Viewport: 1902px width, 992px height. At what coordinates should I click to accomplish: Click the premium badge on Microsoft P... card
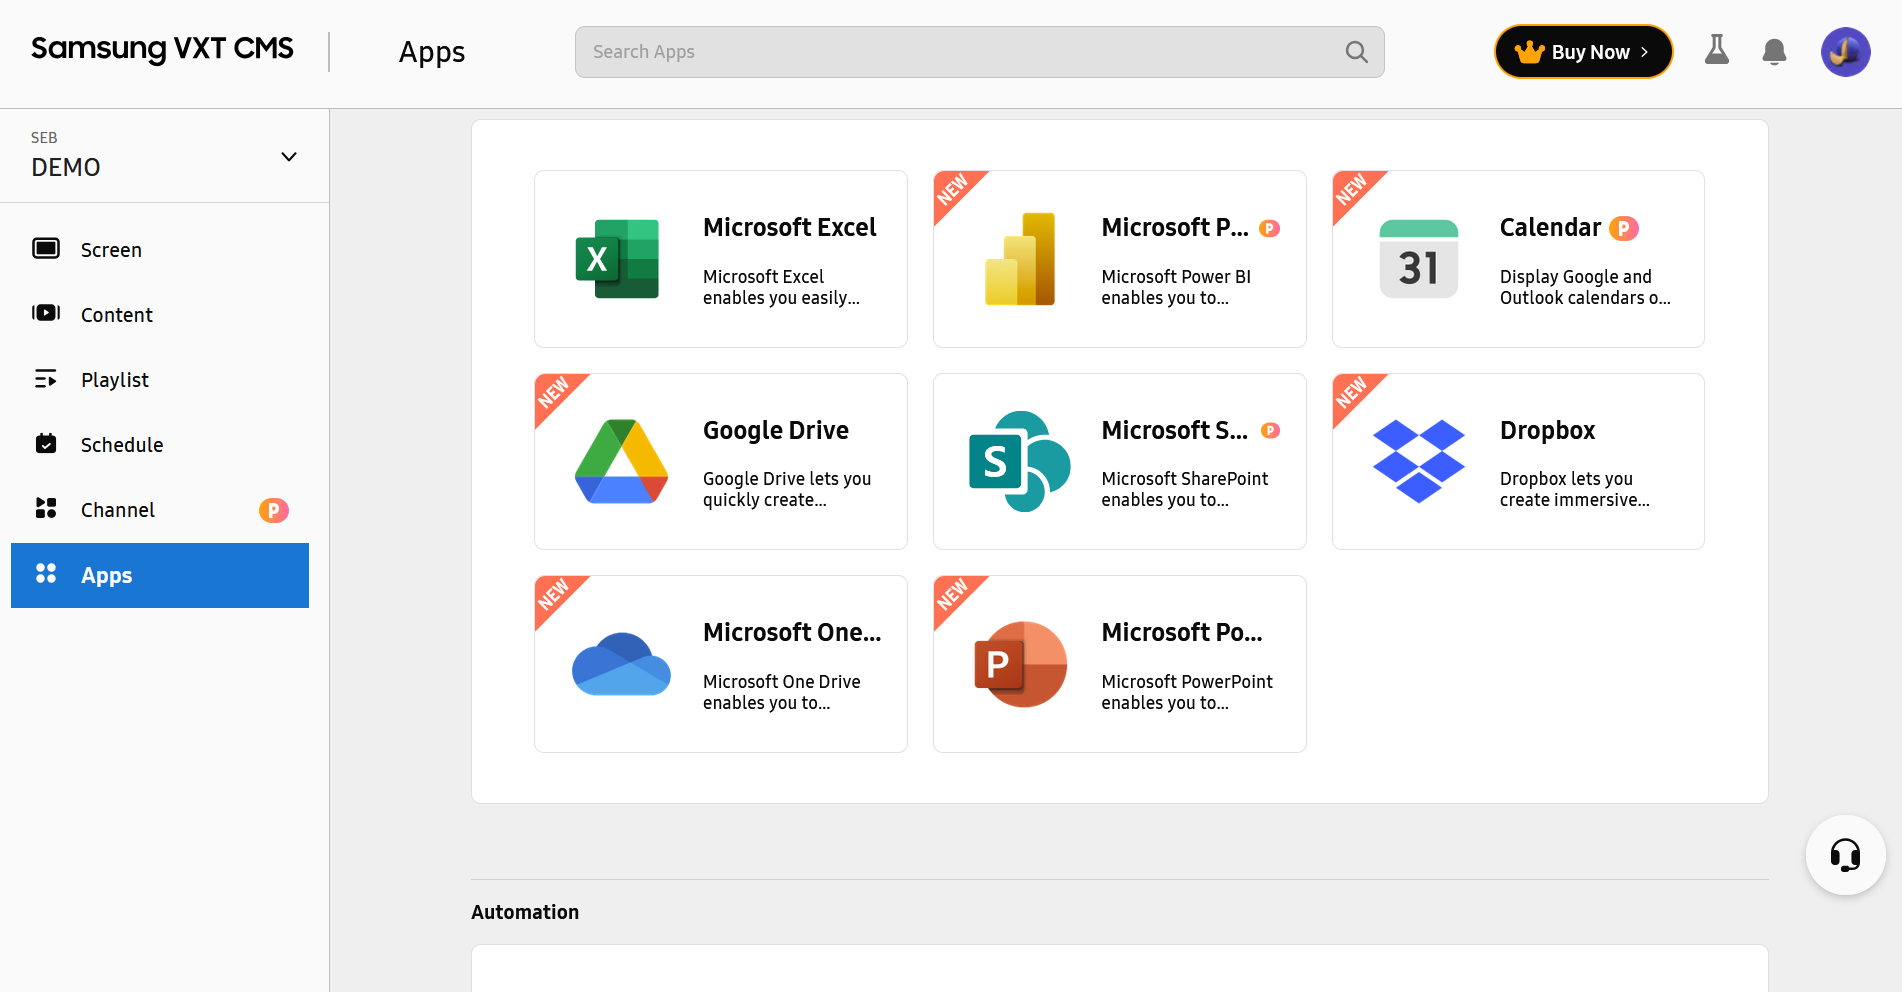(1269, 228)
